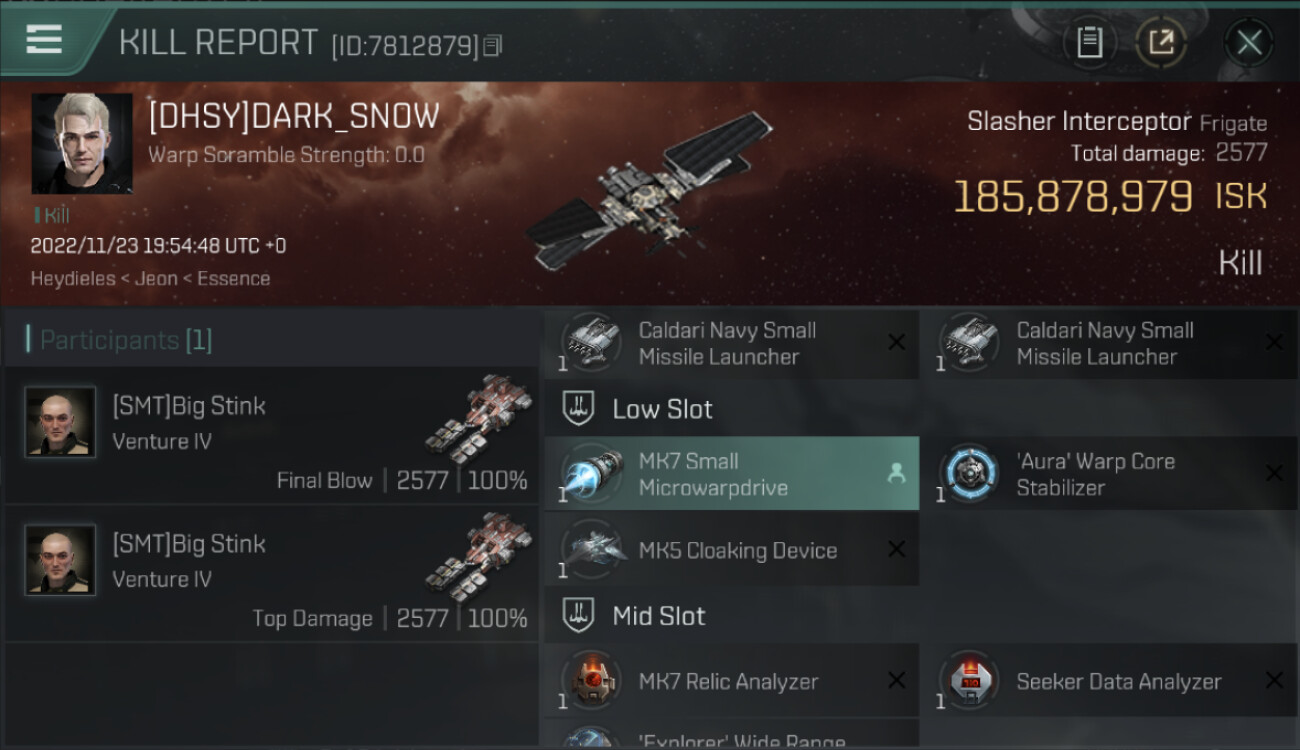Select the 'Aura' Warp Core Stabilizer icon

(x=969, y=474)
